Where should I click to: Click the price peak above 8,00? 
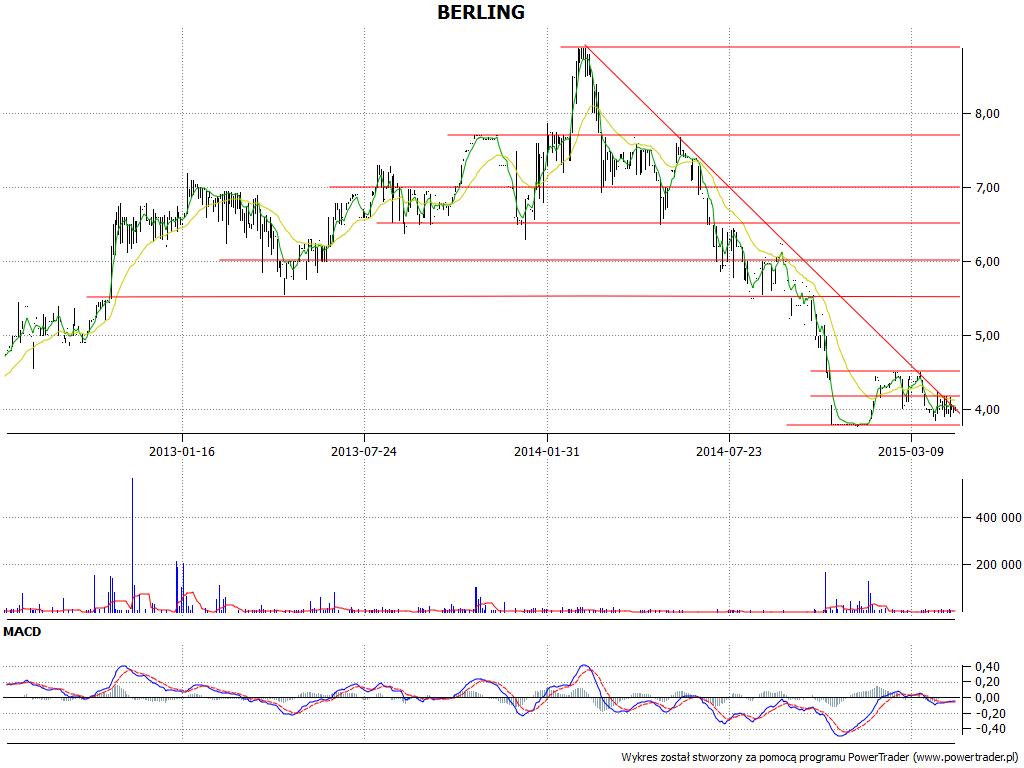(x=584, y=59)
